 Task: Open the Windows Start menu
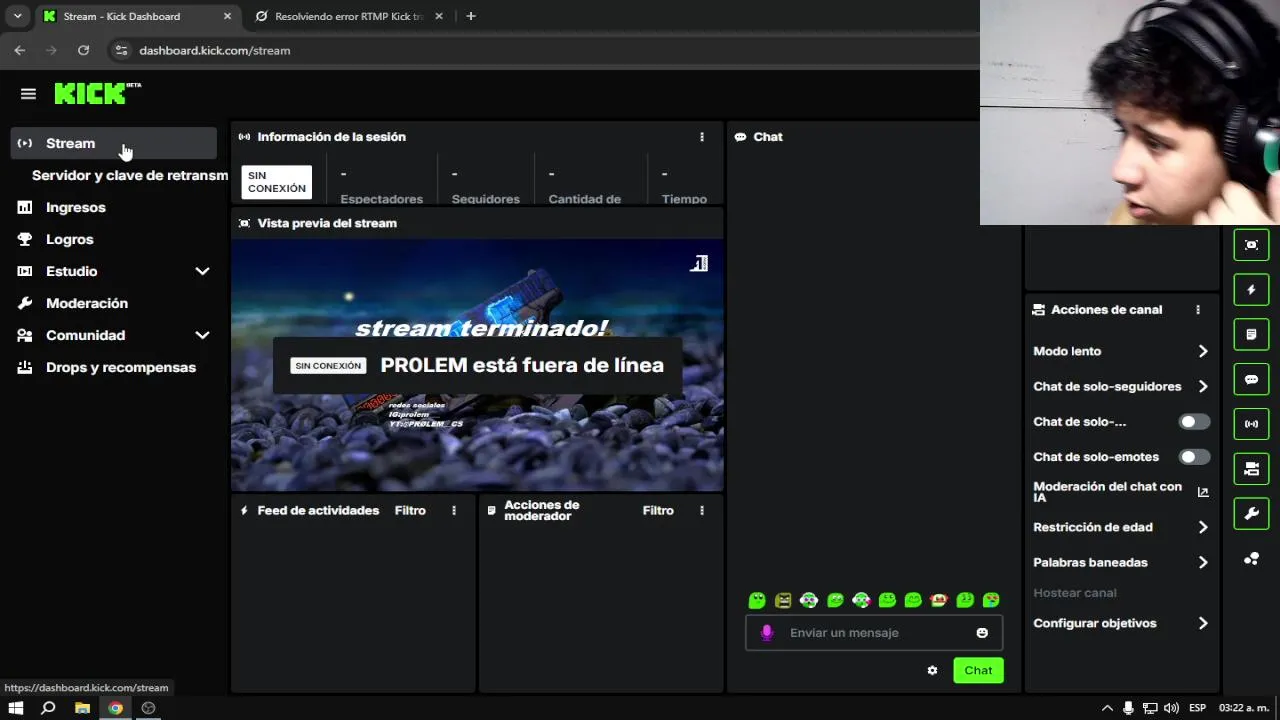[16, 708]
